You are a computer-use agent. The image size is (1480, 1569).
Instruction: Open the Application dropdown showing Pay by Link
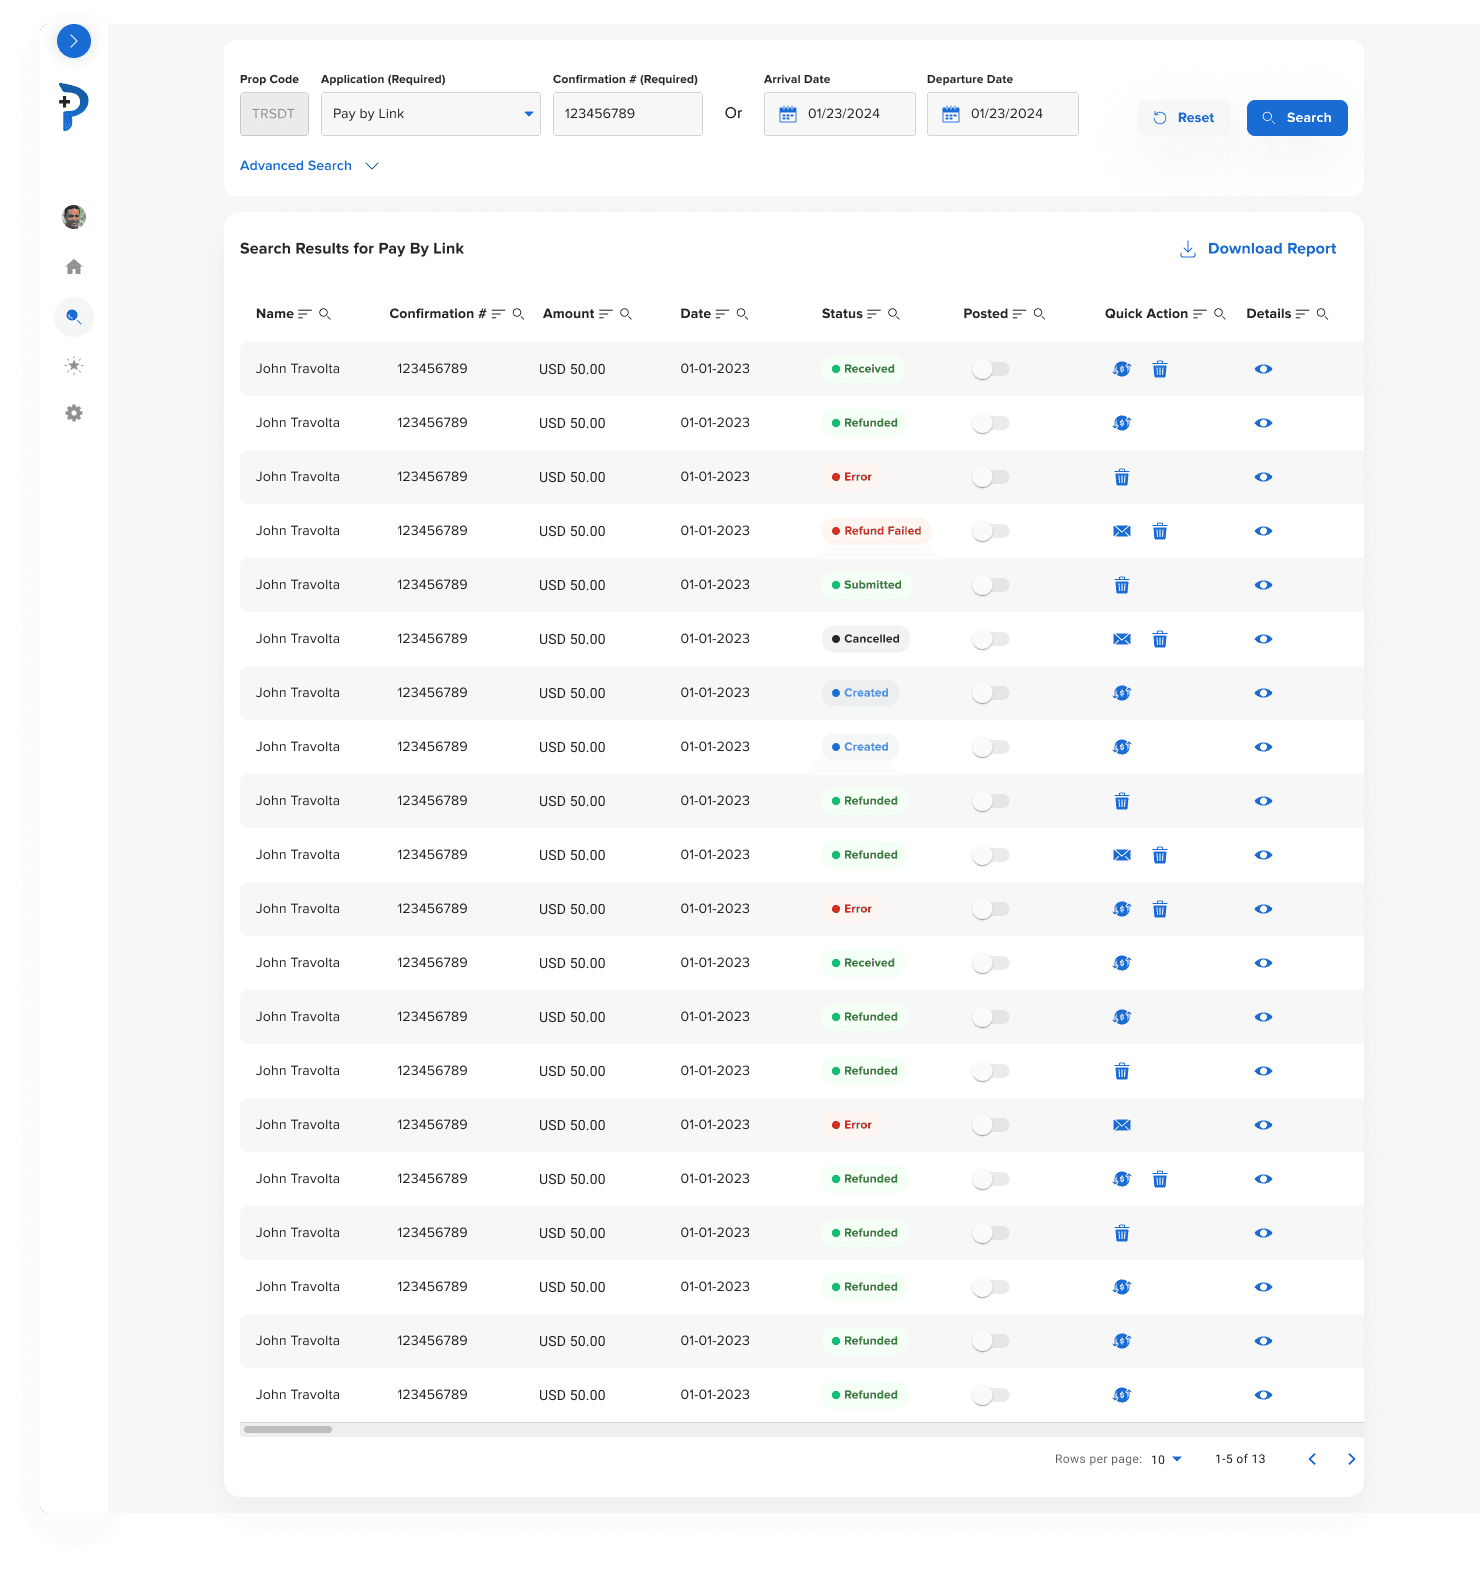pyautogui.click(x=431, y=114)
